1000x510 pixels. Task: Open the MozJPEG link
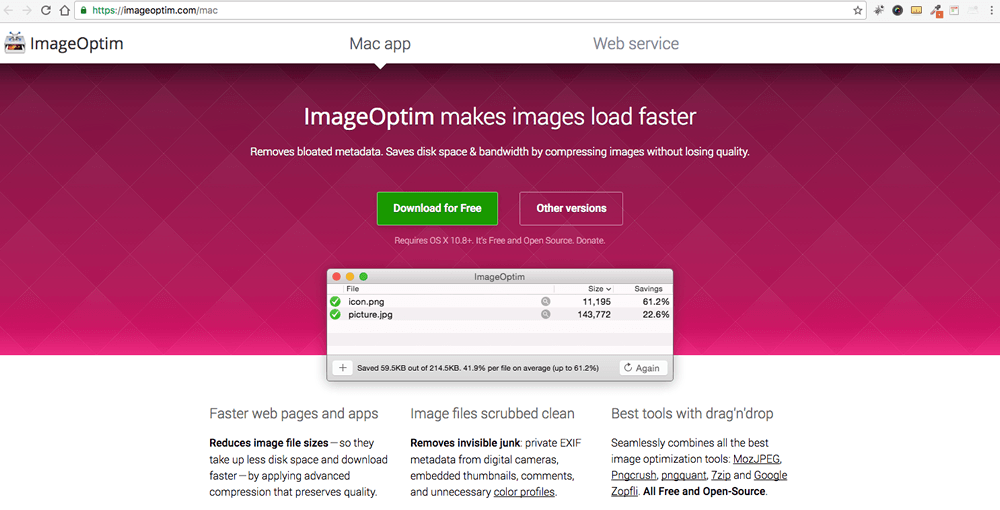tap(756, 459)
